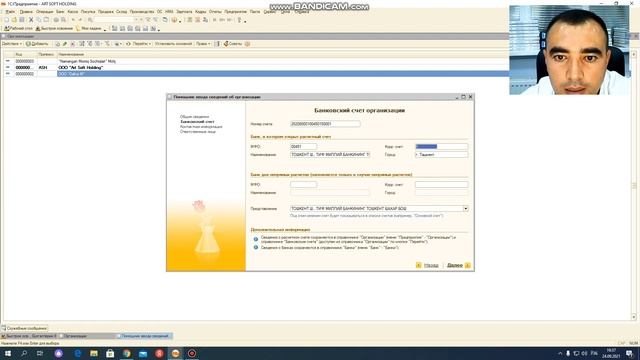Screen dimensions: 640x360
Task: Click the Open file toolbar icon
Action: [14, 20]
